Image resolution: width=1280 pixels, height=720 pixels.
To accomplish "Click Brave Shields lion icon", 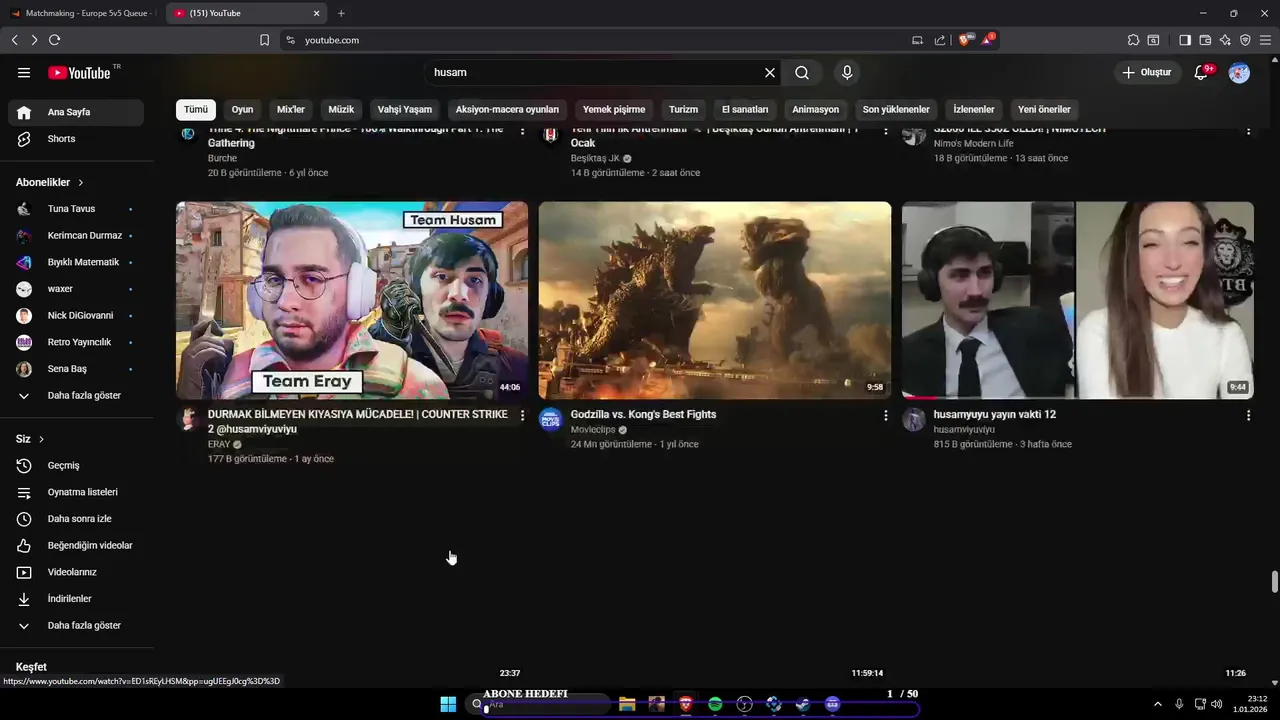I will tap(965, 40).
